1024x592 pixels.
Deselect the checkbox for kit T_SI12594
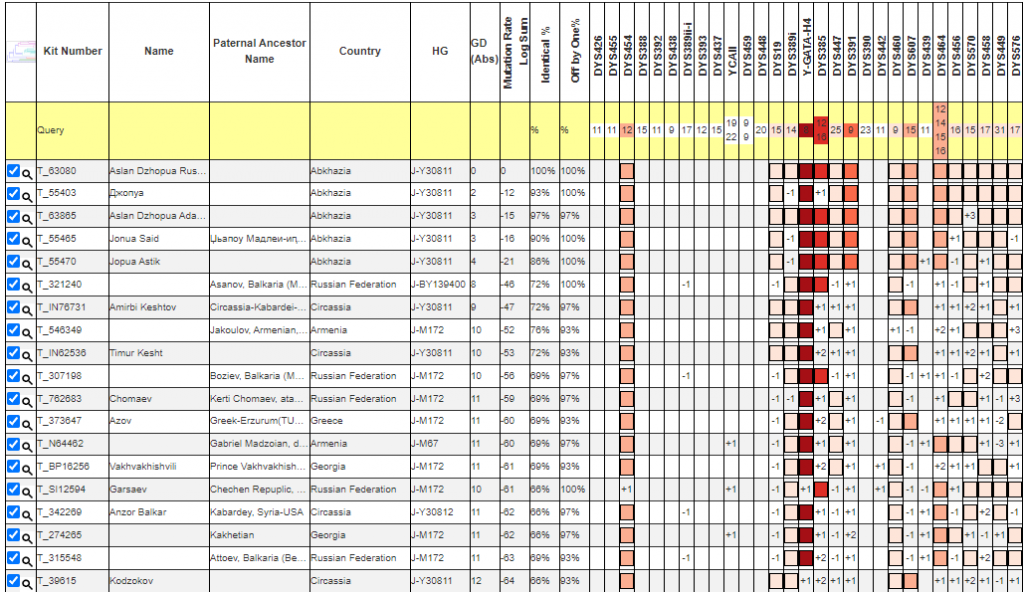pyautogui.click(x=13, y=490)
